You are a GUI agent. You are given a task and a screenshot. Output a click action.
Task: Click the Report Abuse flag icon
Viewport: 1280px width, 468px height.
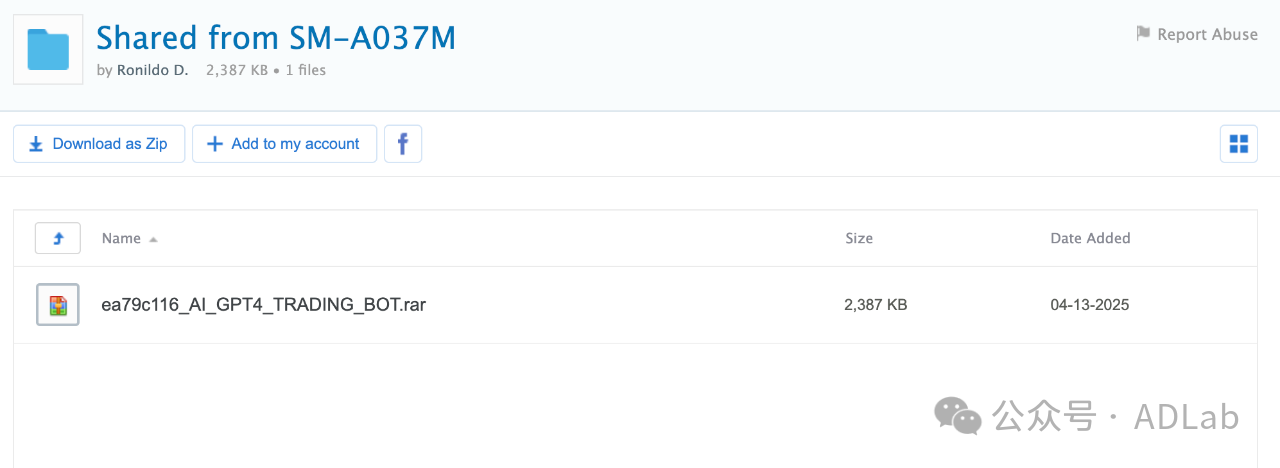pos(1143,34)
